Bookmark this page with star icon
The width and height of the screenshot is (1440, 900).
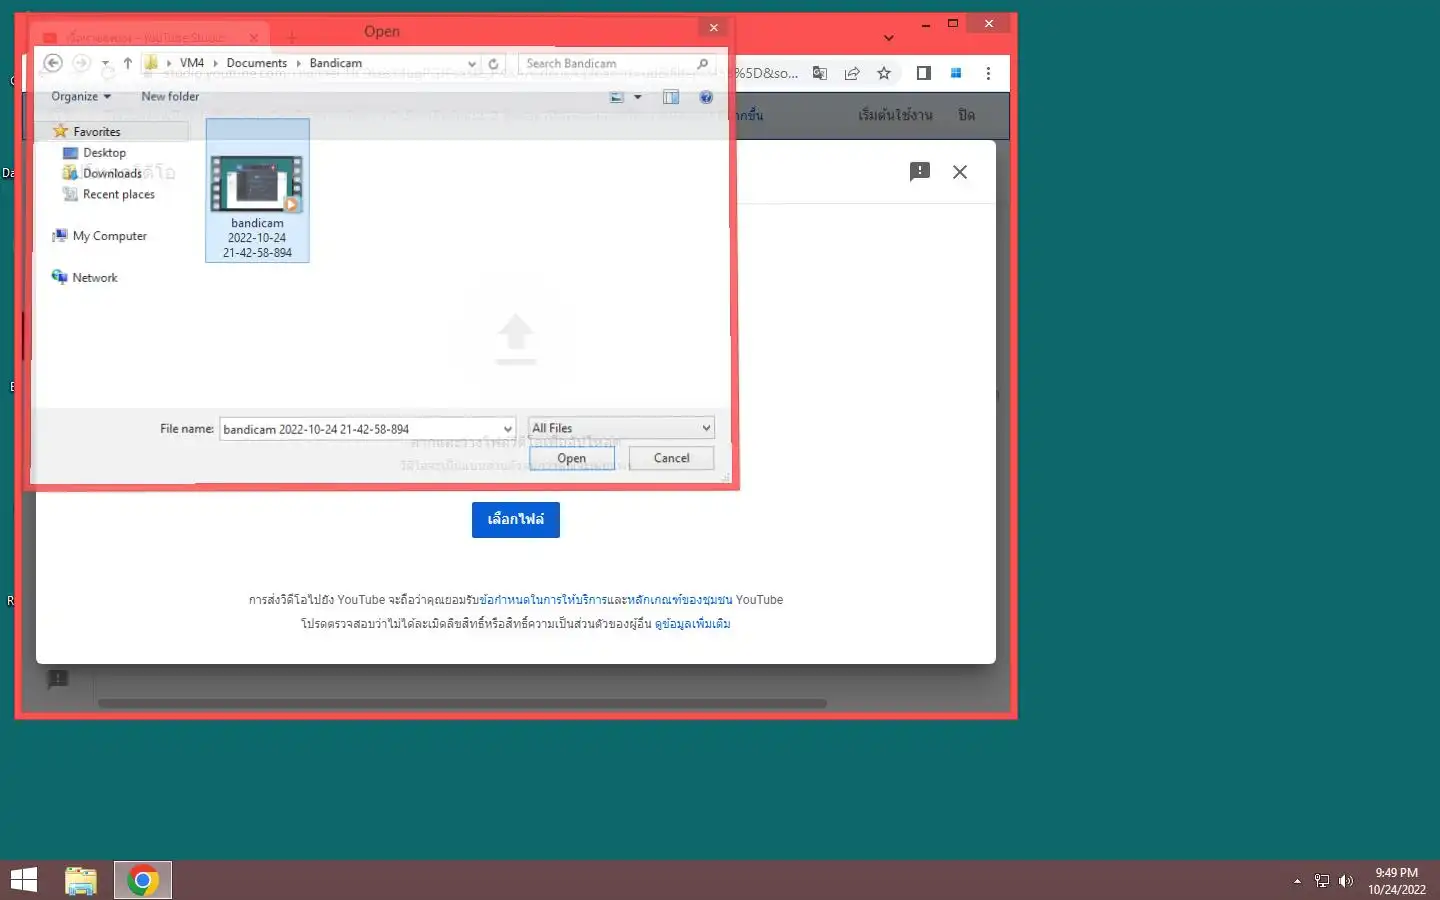[x=884, y=73]
